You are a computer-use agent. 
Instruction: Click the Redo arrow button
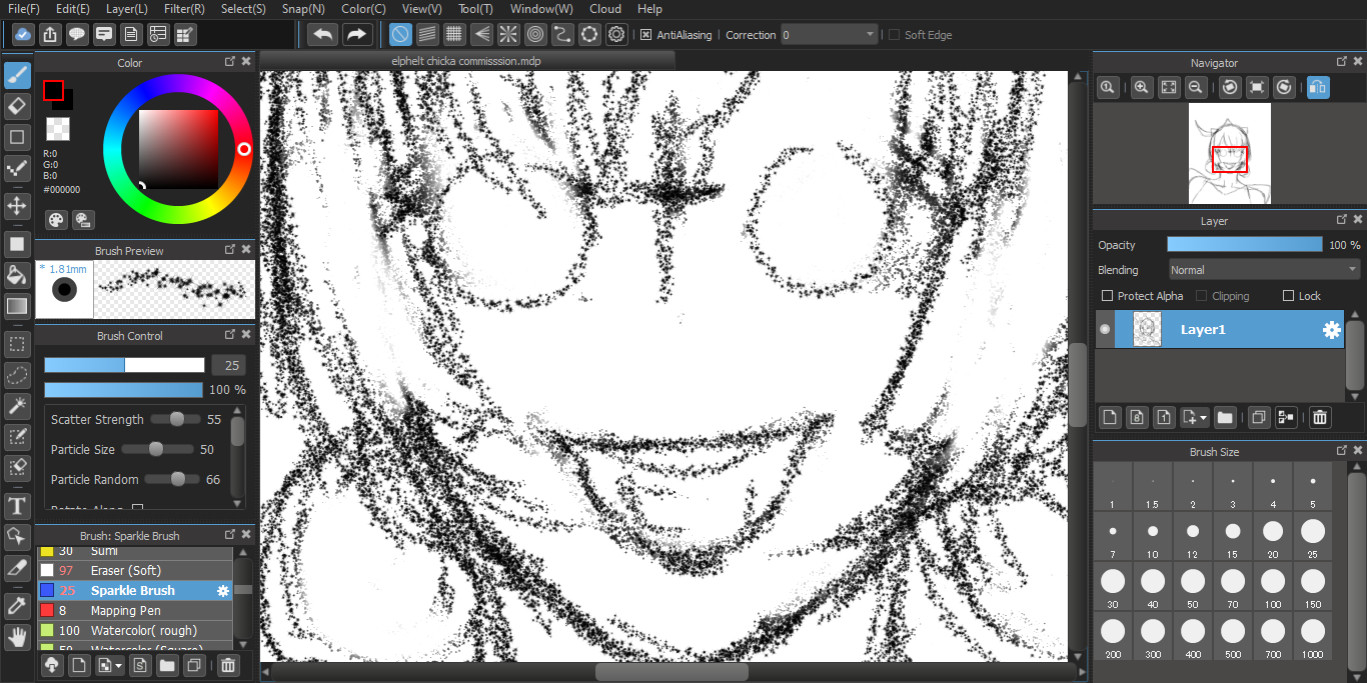coord(356,34)
